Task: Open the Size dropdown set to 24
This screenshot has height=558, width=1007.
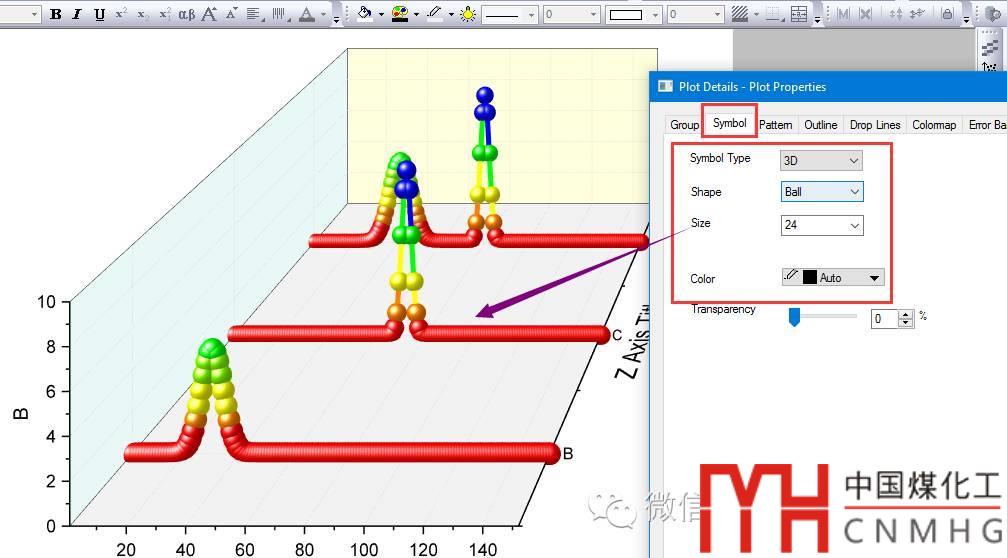Action: (821, 226)
